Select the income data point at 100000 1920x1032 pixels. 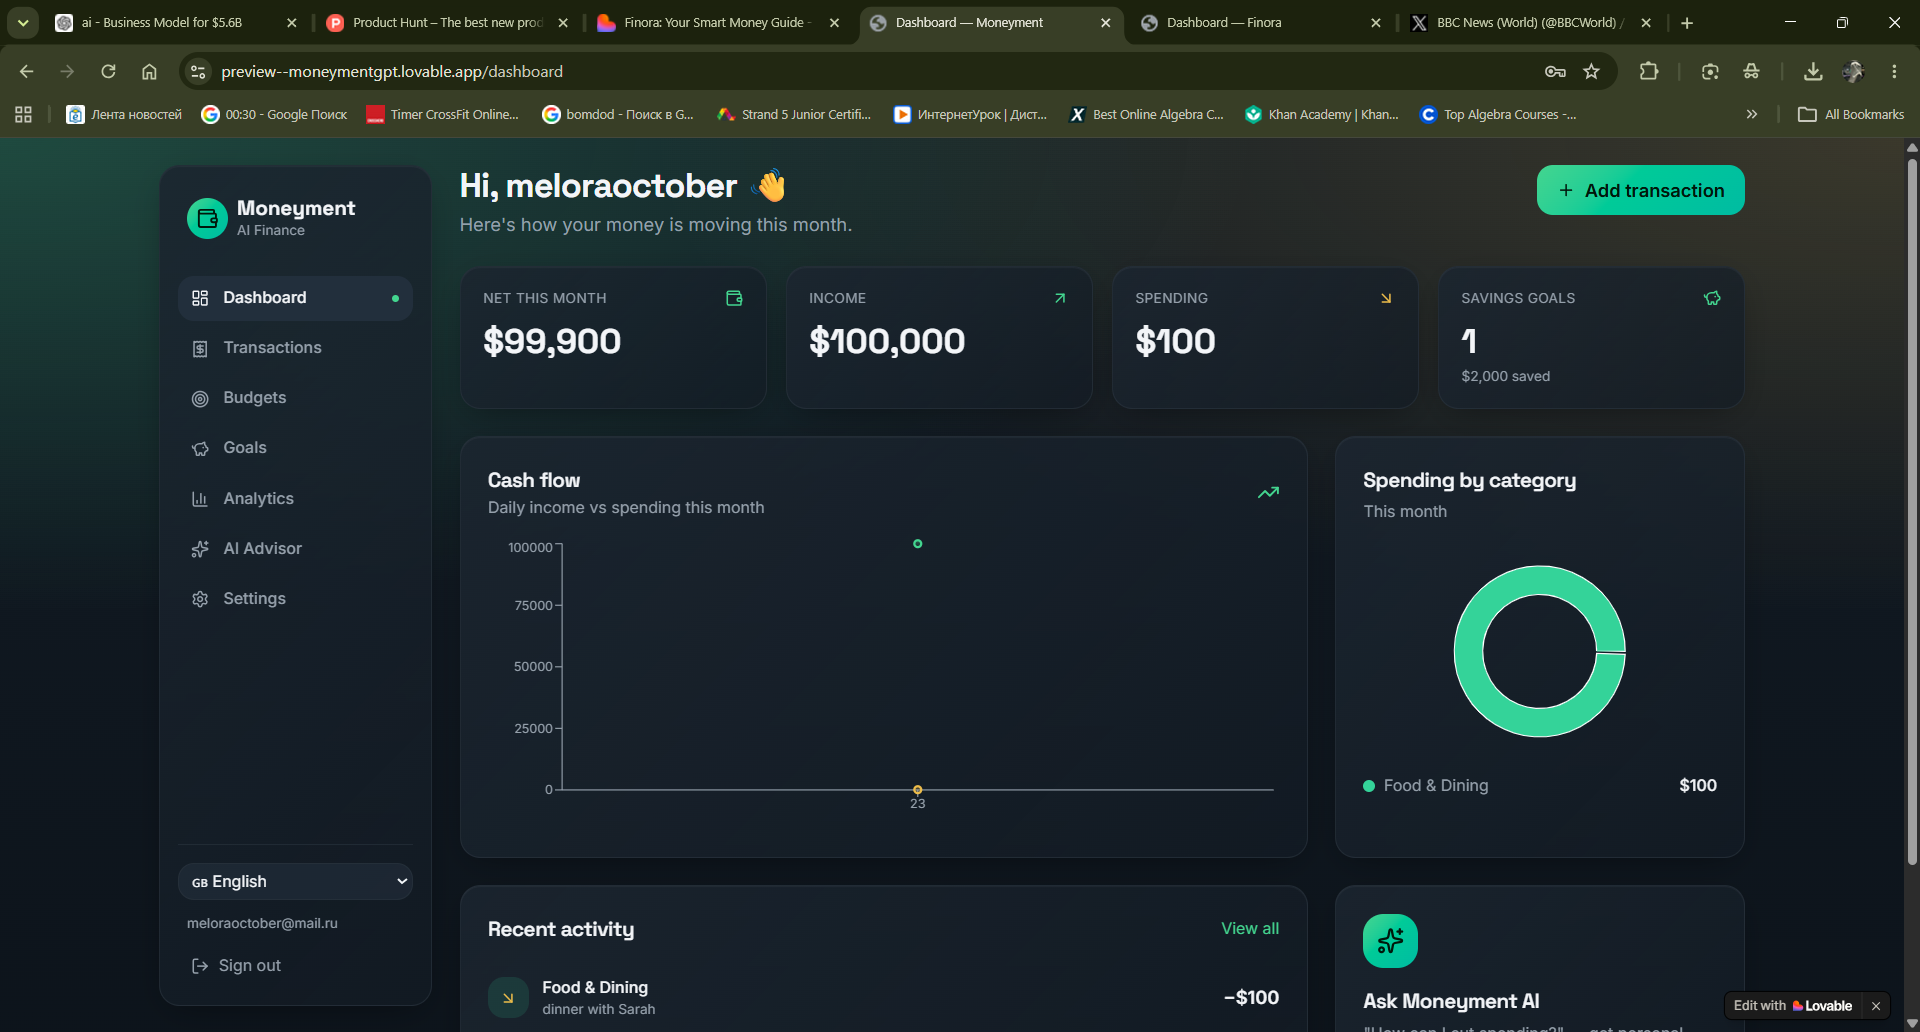pos(917,544)
